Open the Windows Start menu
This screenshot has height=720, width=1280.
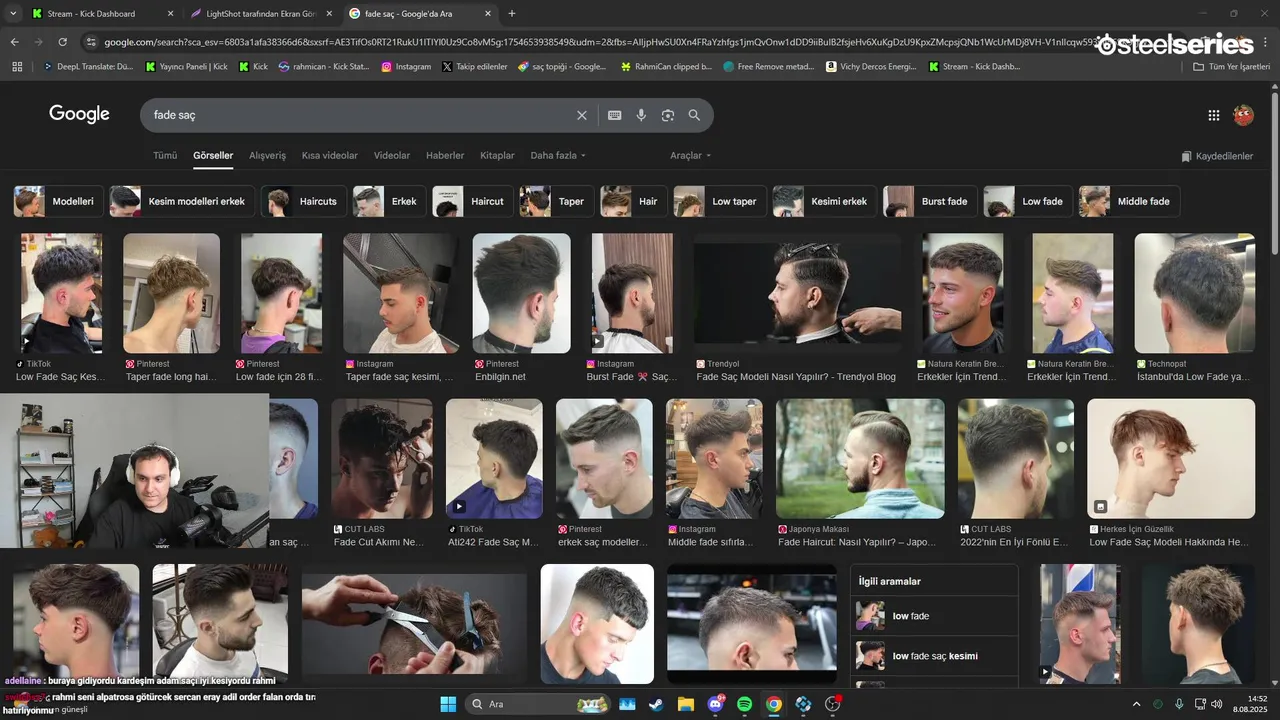point(448,704)
